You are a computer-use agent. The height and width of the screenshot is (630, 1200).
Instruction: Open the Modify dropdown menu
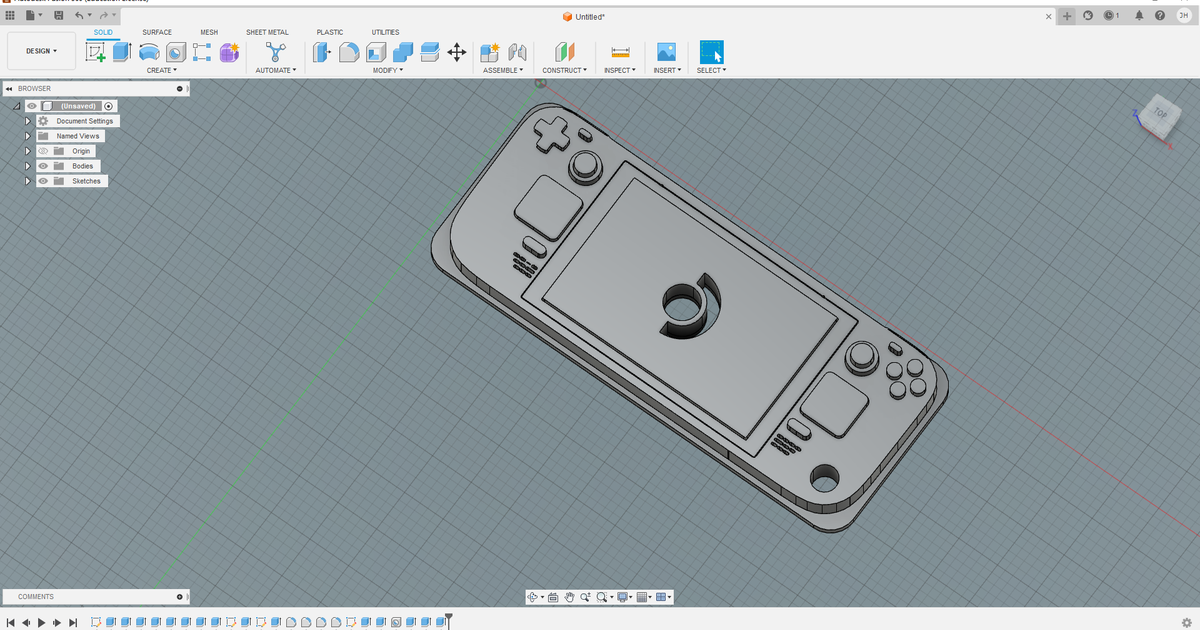(x=388, y=70)
